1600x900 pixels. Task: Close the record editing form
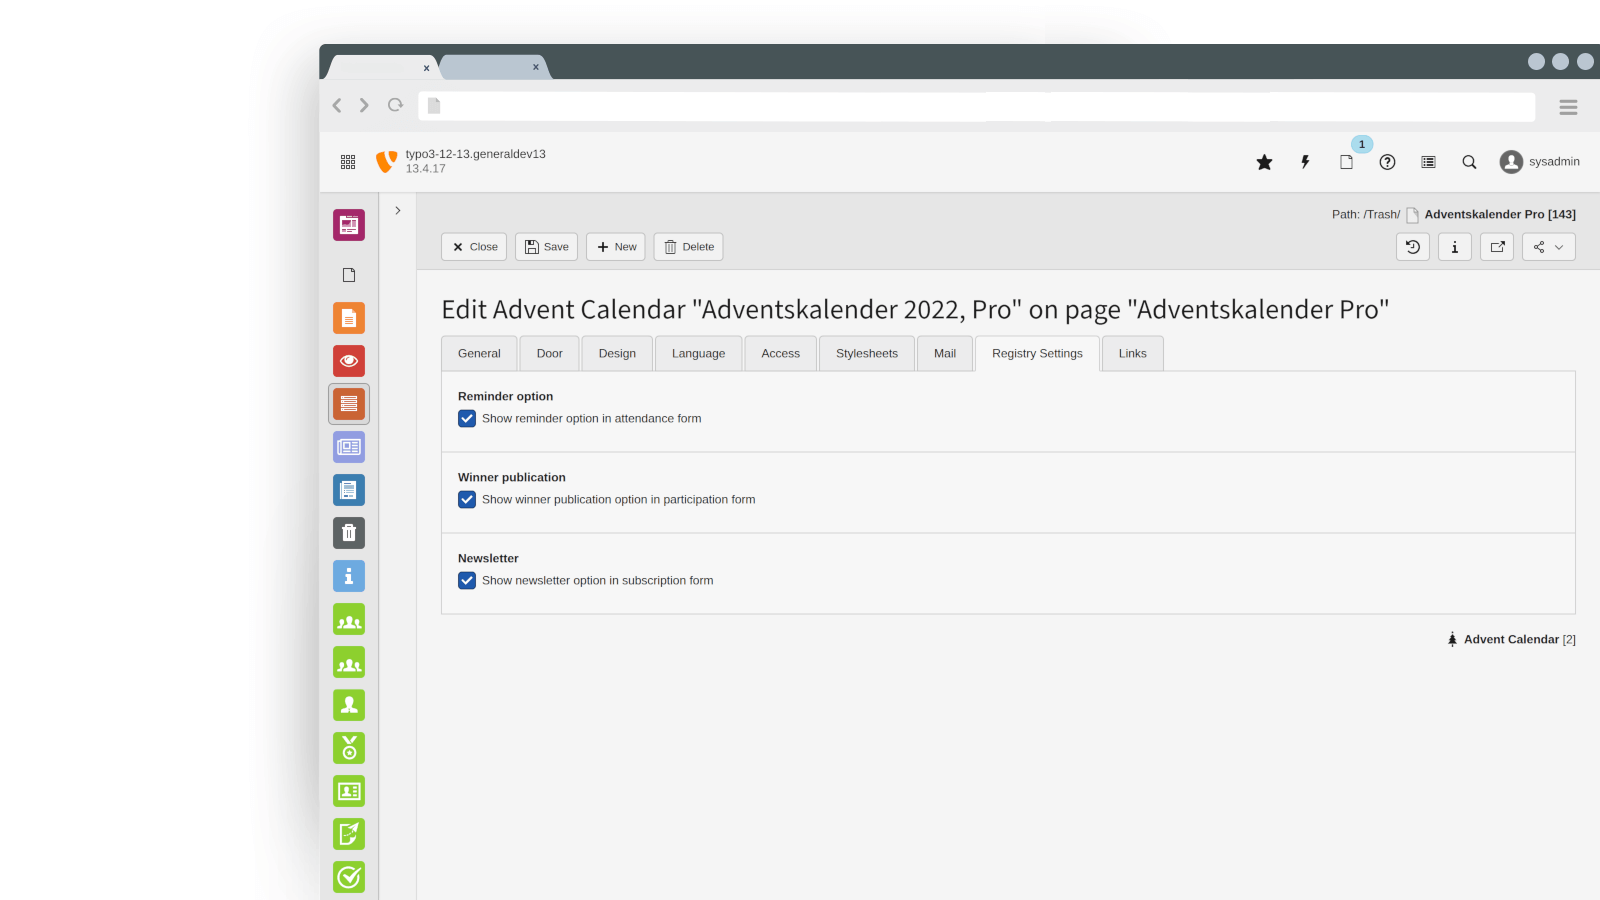coord(474,247)
